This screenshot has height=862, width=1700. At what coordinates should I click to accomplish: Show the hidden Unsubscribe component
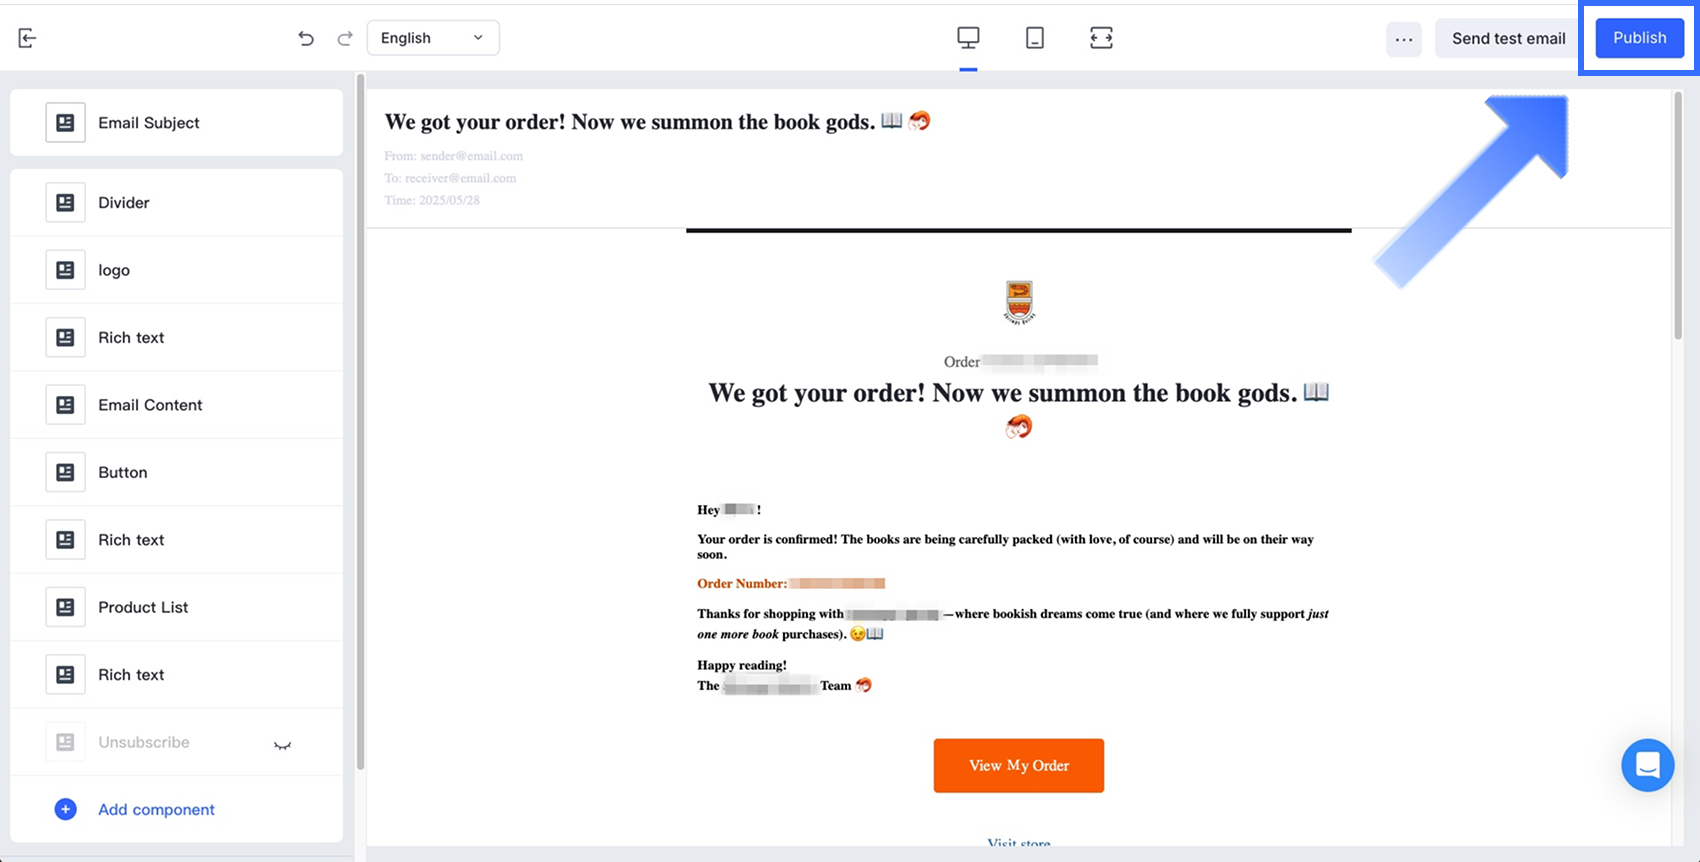pos(283,744)
